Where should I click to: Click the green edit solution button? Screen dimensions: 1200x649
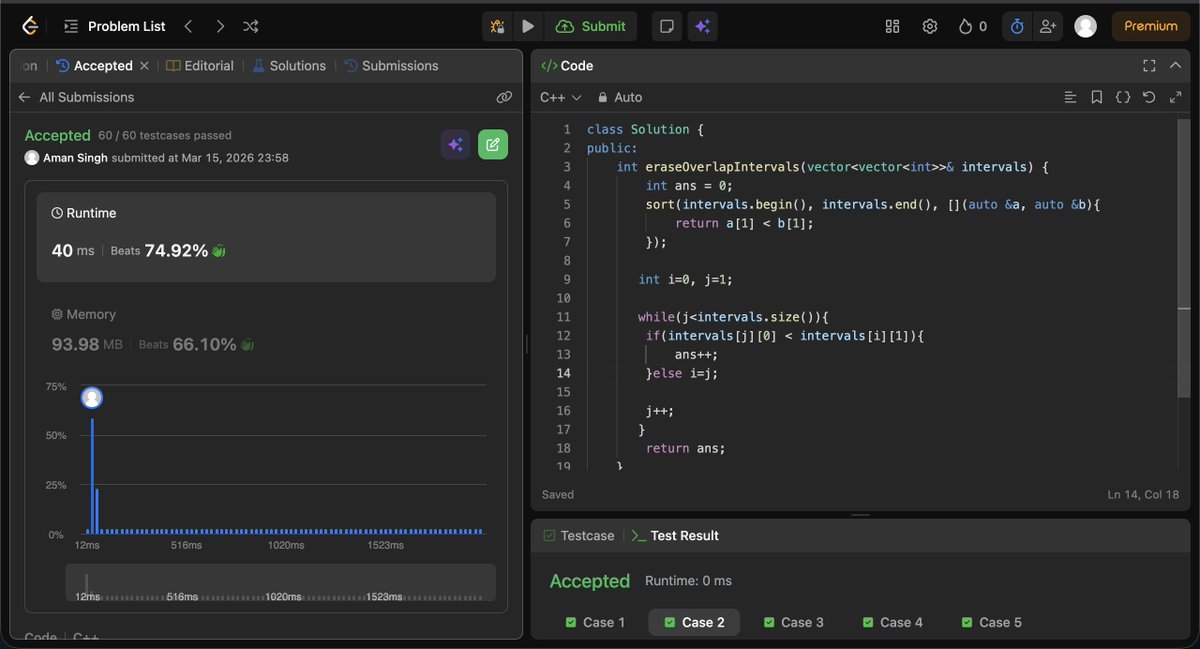point(493,144)
